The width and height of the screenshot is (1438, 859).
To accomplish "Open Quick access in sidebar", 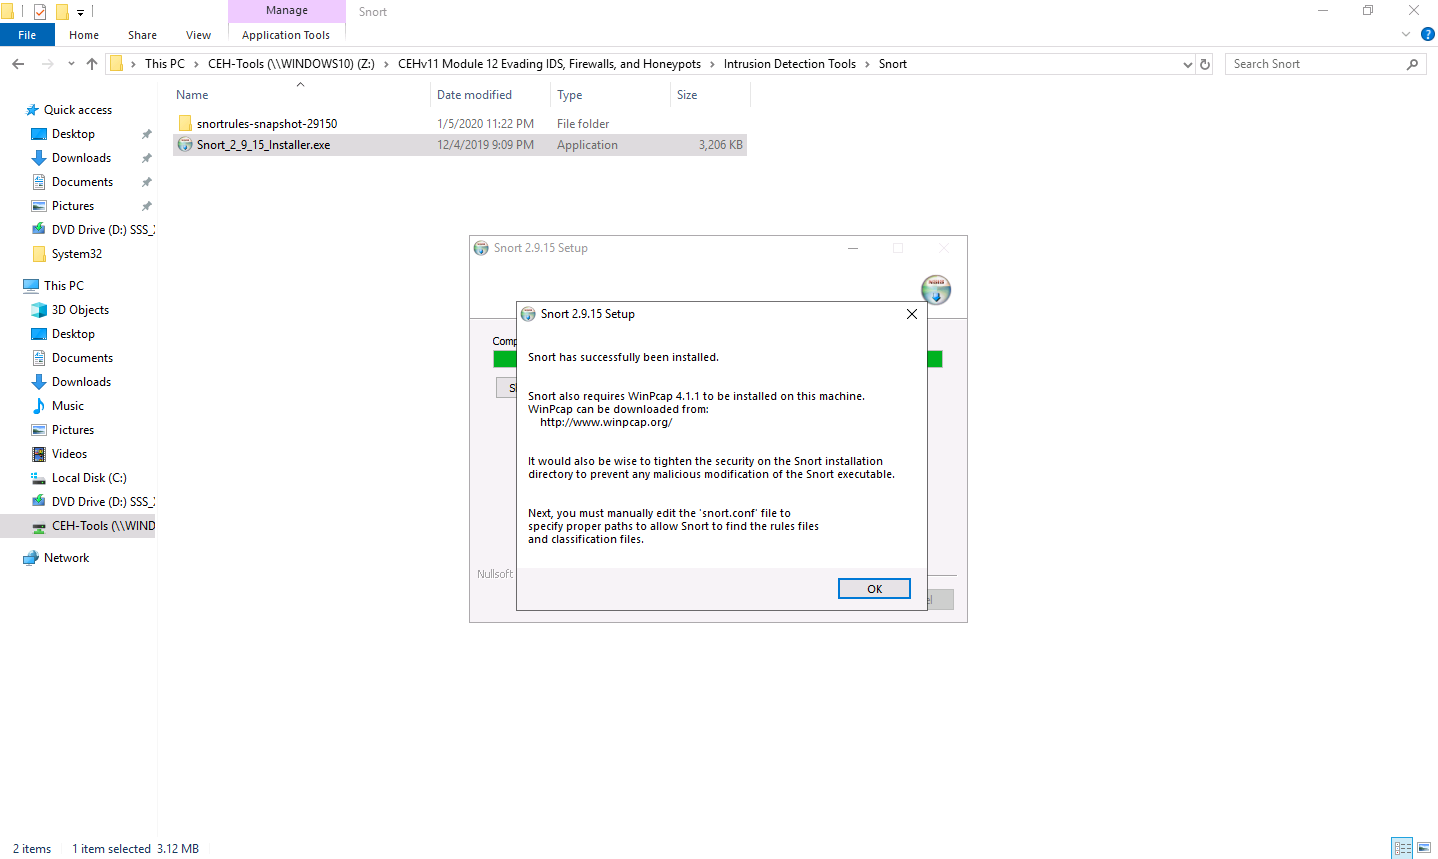I will coord(78,110).
